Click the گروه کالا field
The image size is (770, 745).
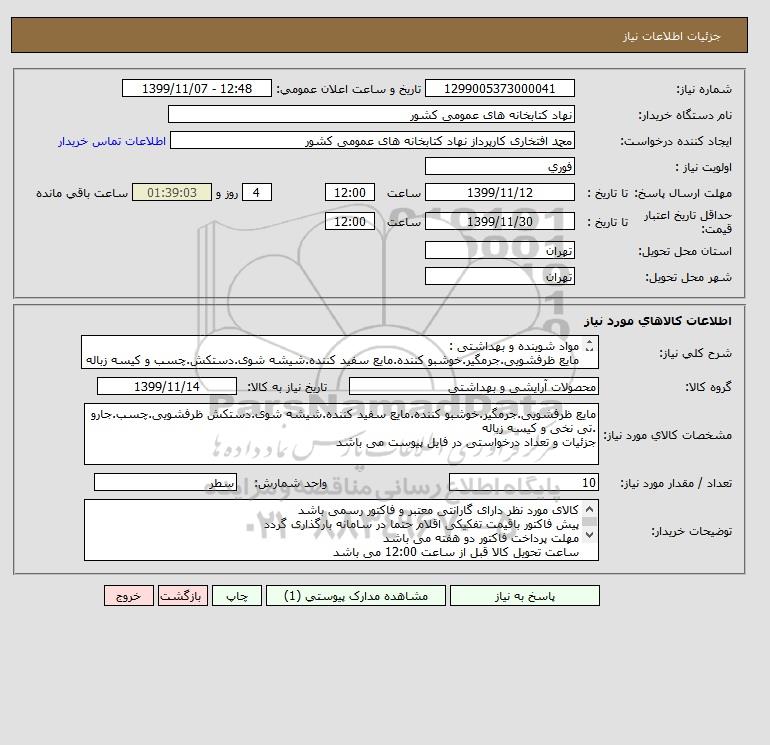click(x=473, y=386)
